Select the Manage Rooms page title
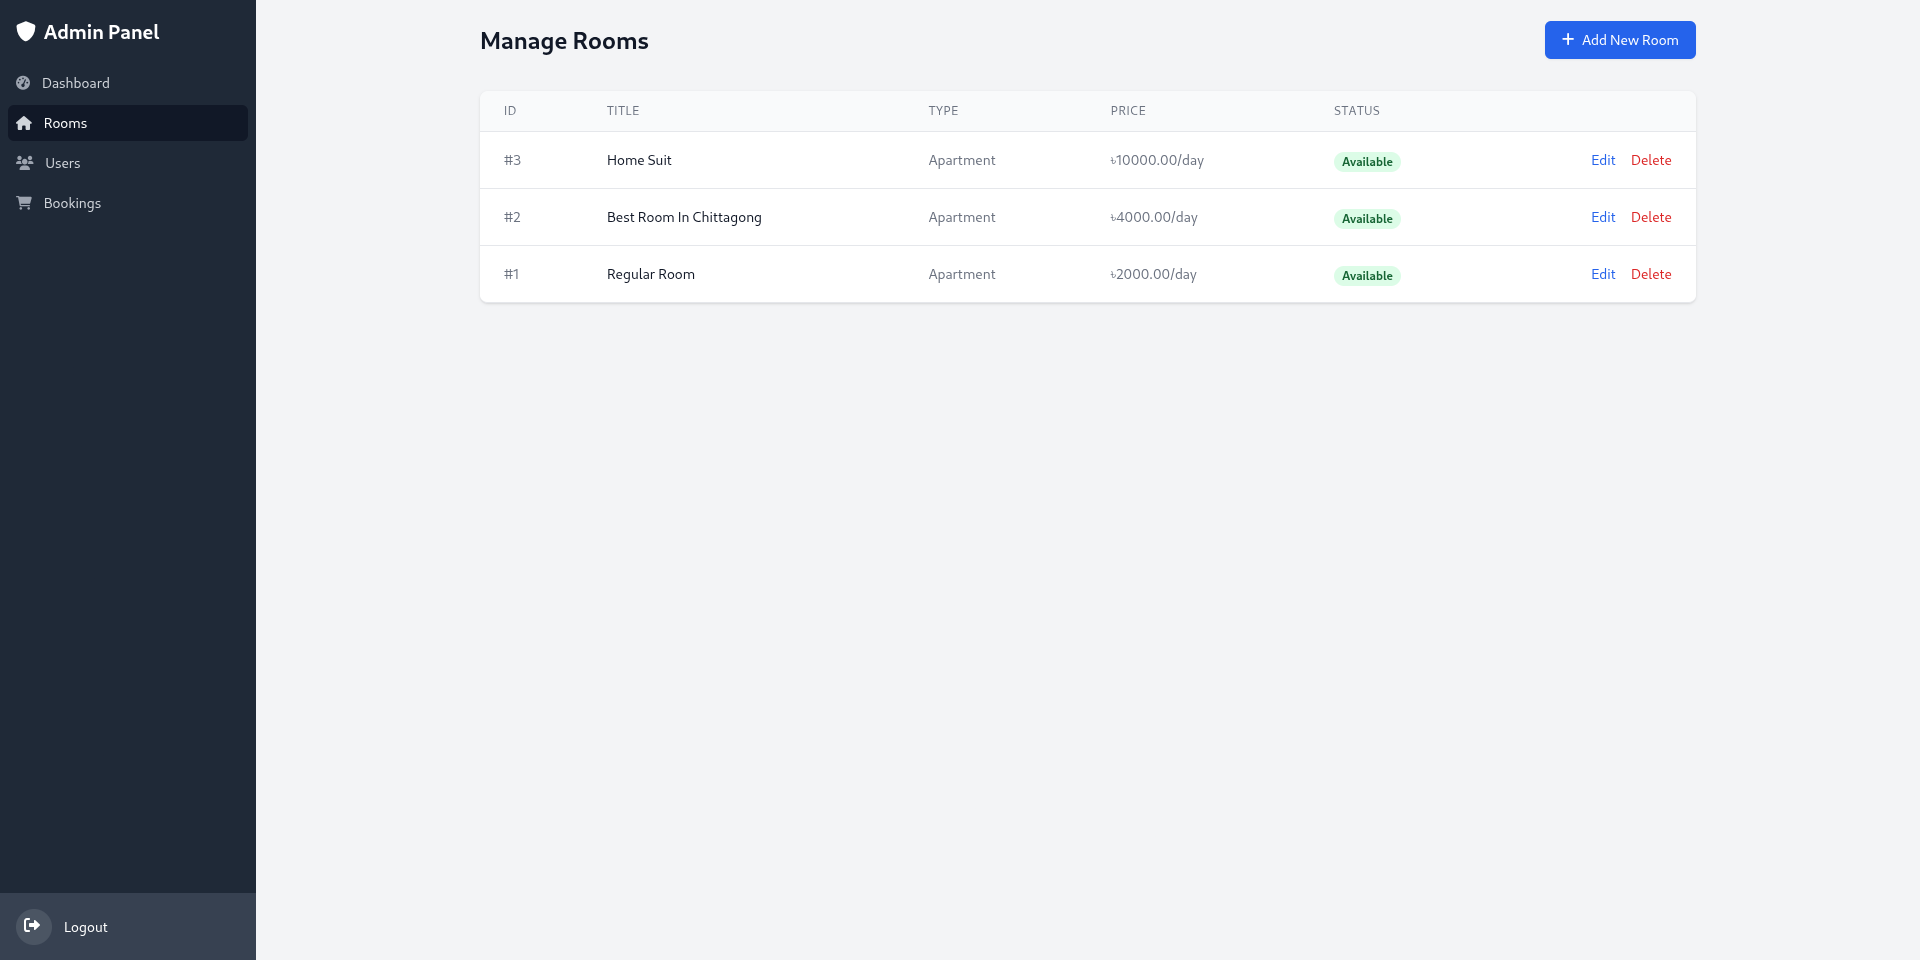1920x960 pixels. click(563, 41)
